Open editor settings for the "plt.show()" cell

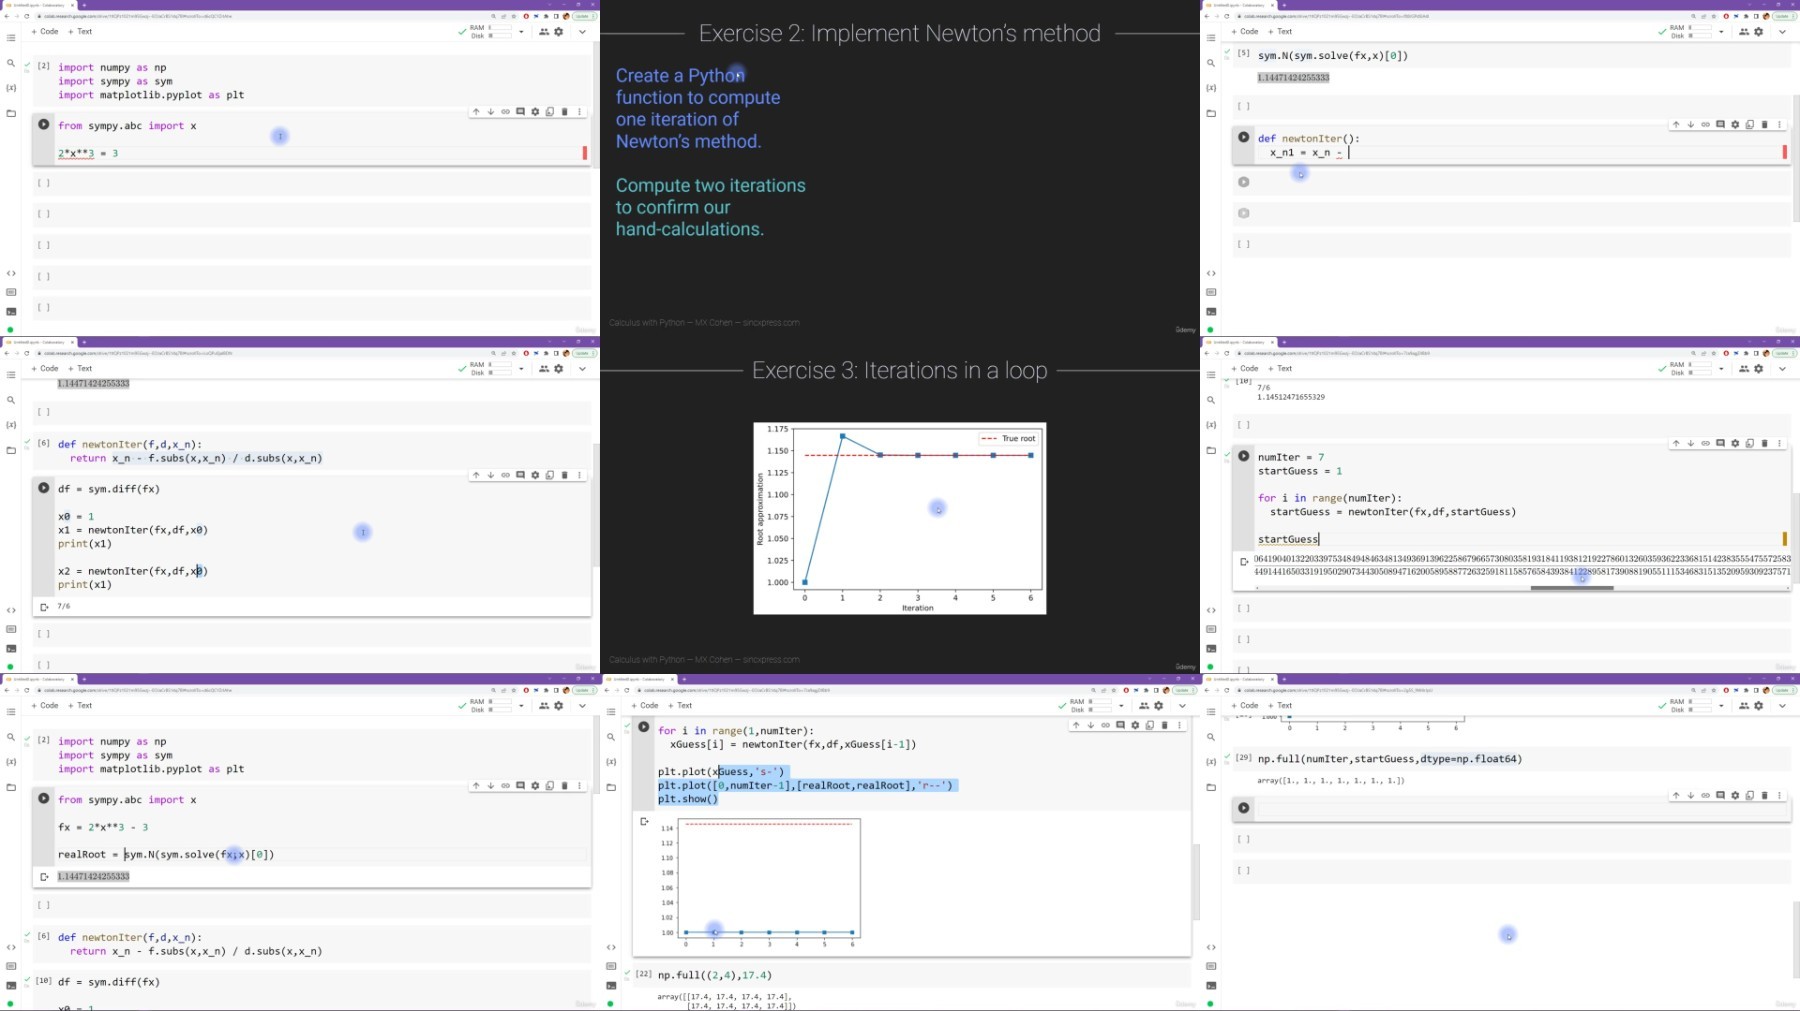(x=1135, y=725)
